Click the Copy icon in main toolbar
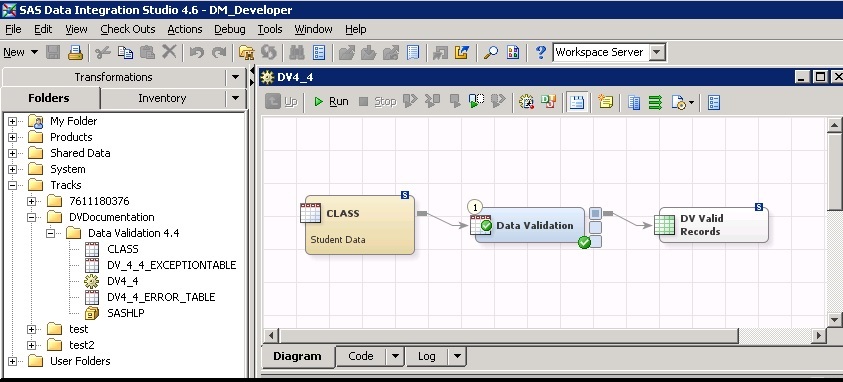Image resolution: width=843 pixels, height=382 pixels. [x=125, y=52]
